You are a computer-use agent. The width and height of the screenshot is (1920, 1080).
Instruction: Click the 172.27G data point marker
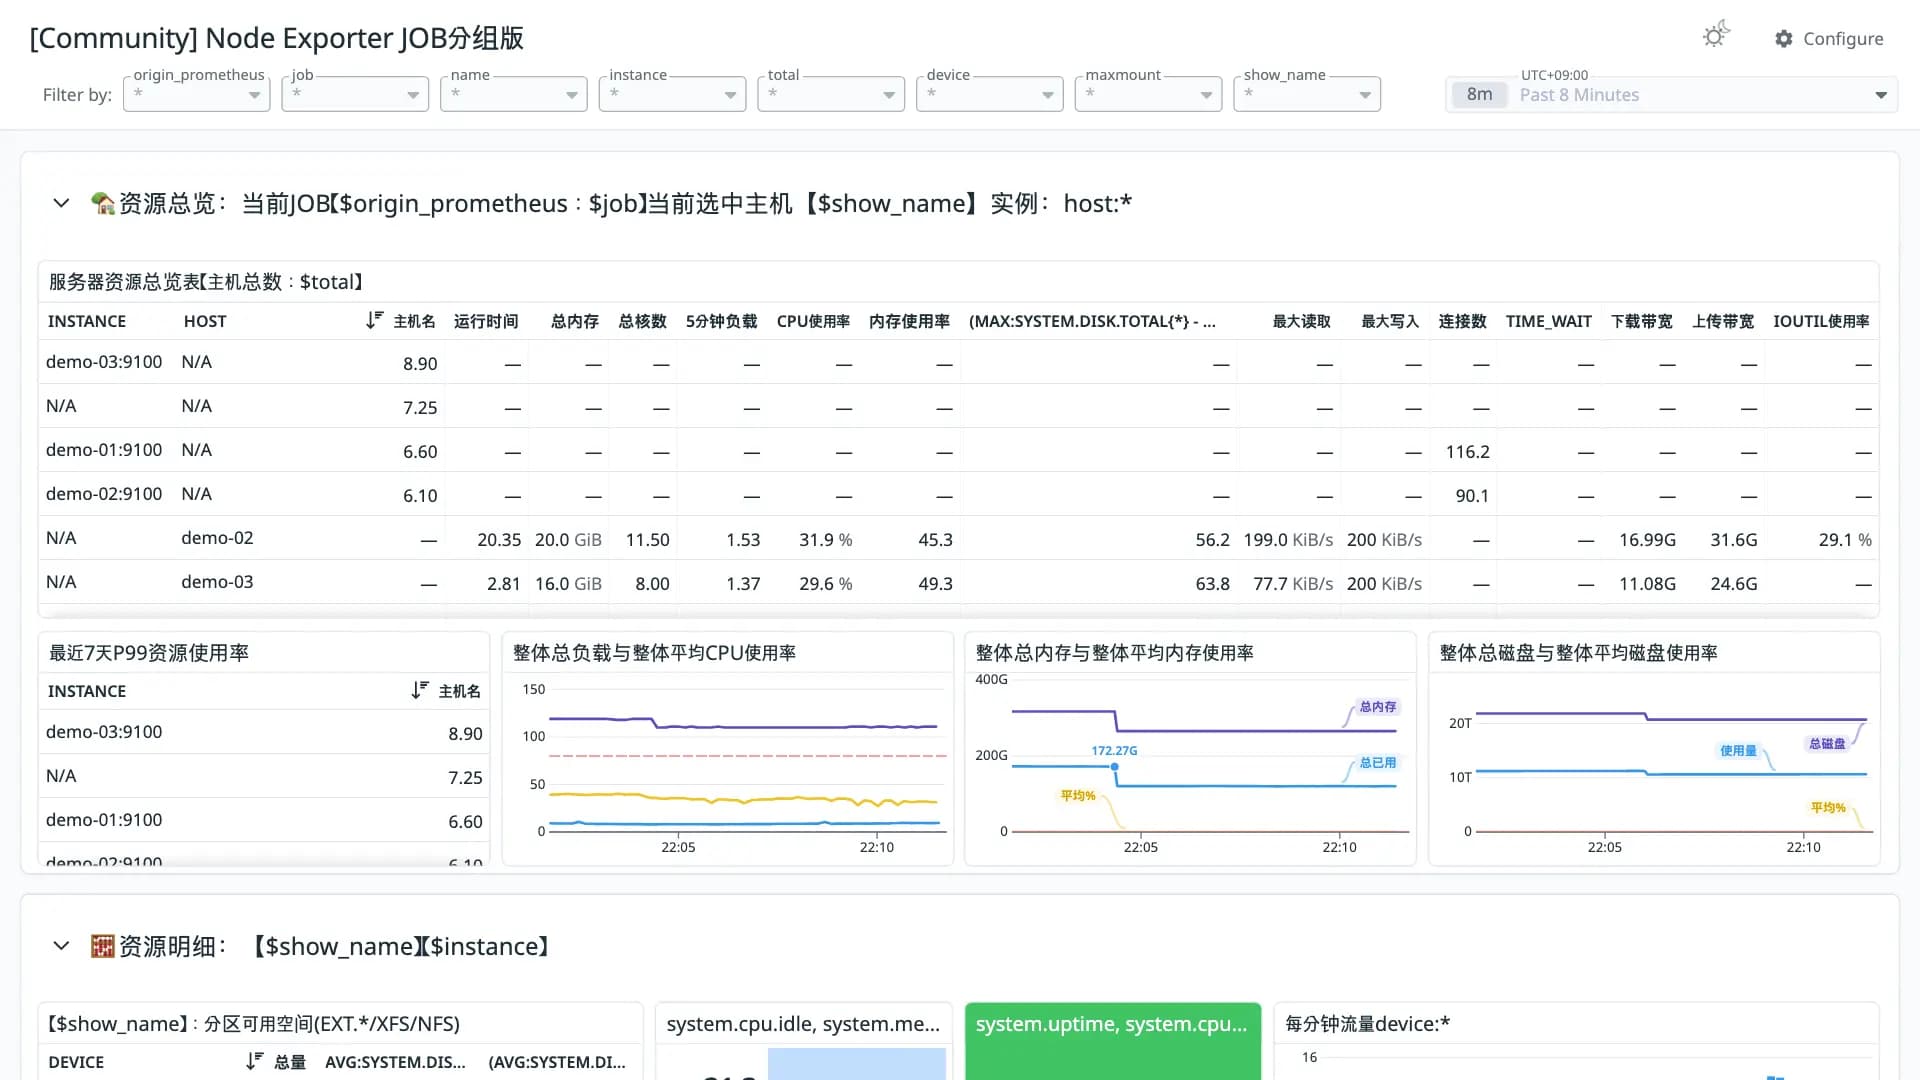(x=1114, y=767)
